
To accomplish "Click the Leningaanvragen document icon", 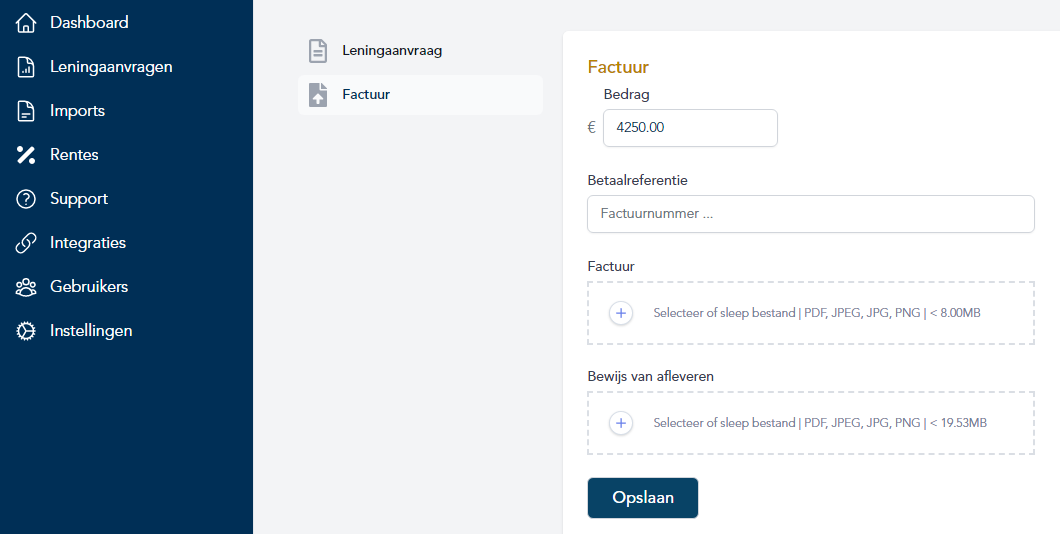I will 26,67.
